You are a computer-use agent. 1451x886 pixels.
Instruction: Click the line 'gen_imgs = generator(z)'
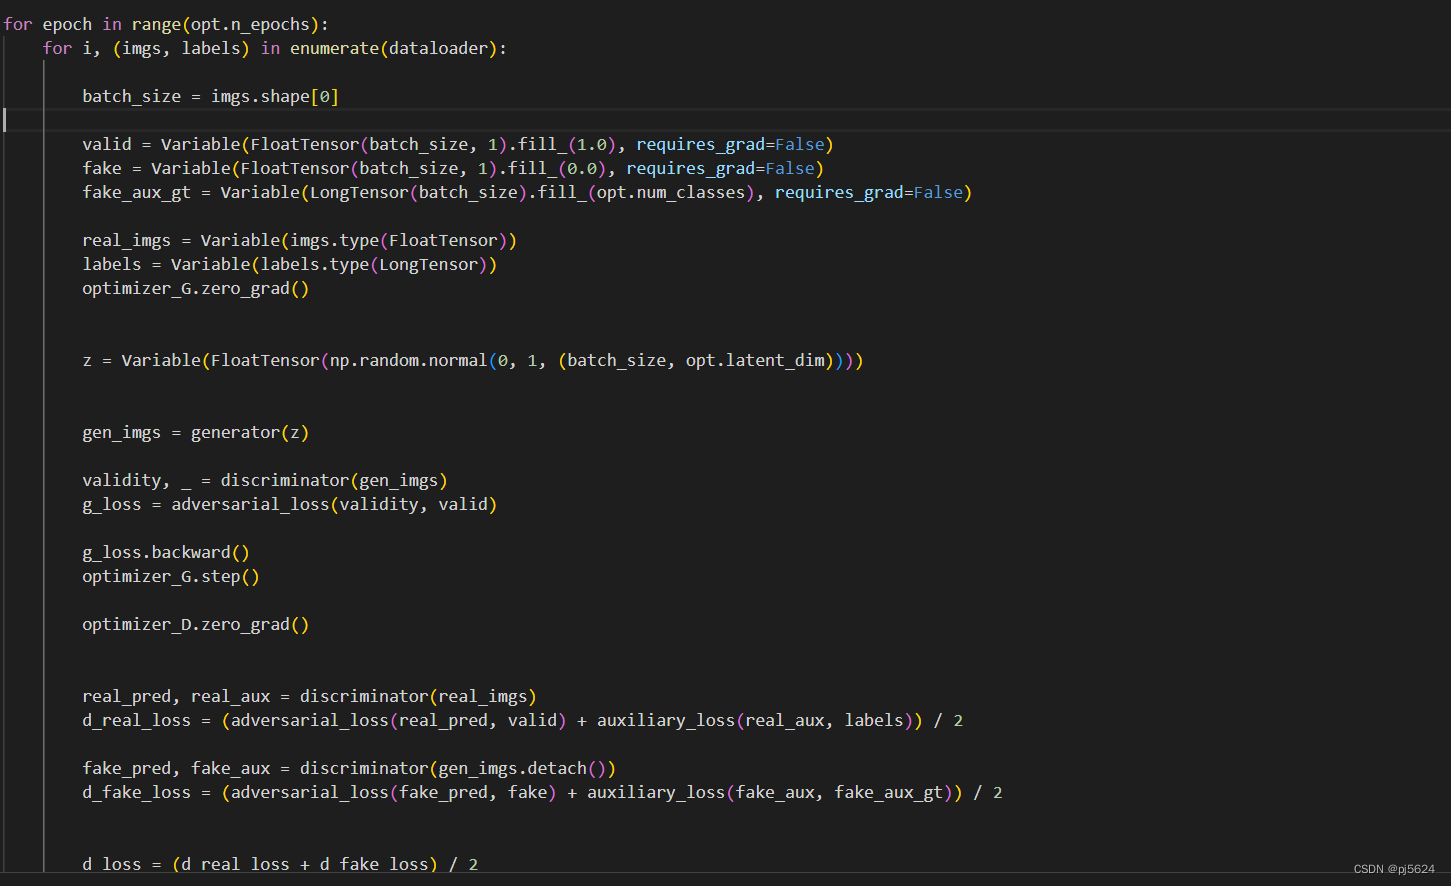click(196, 432)
